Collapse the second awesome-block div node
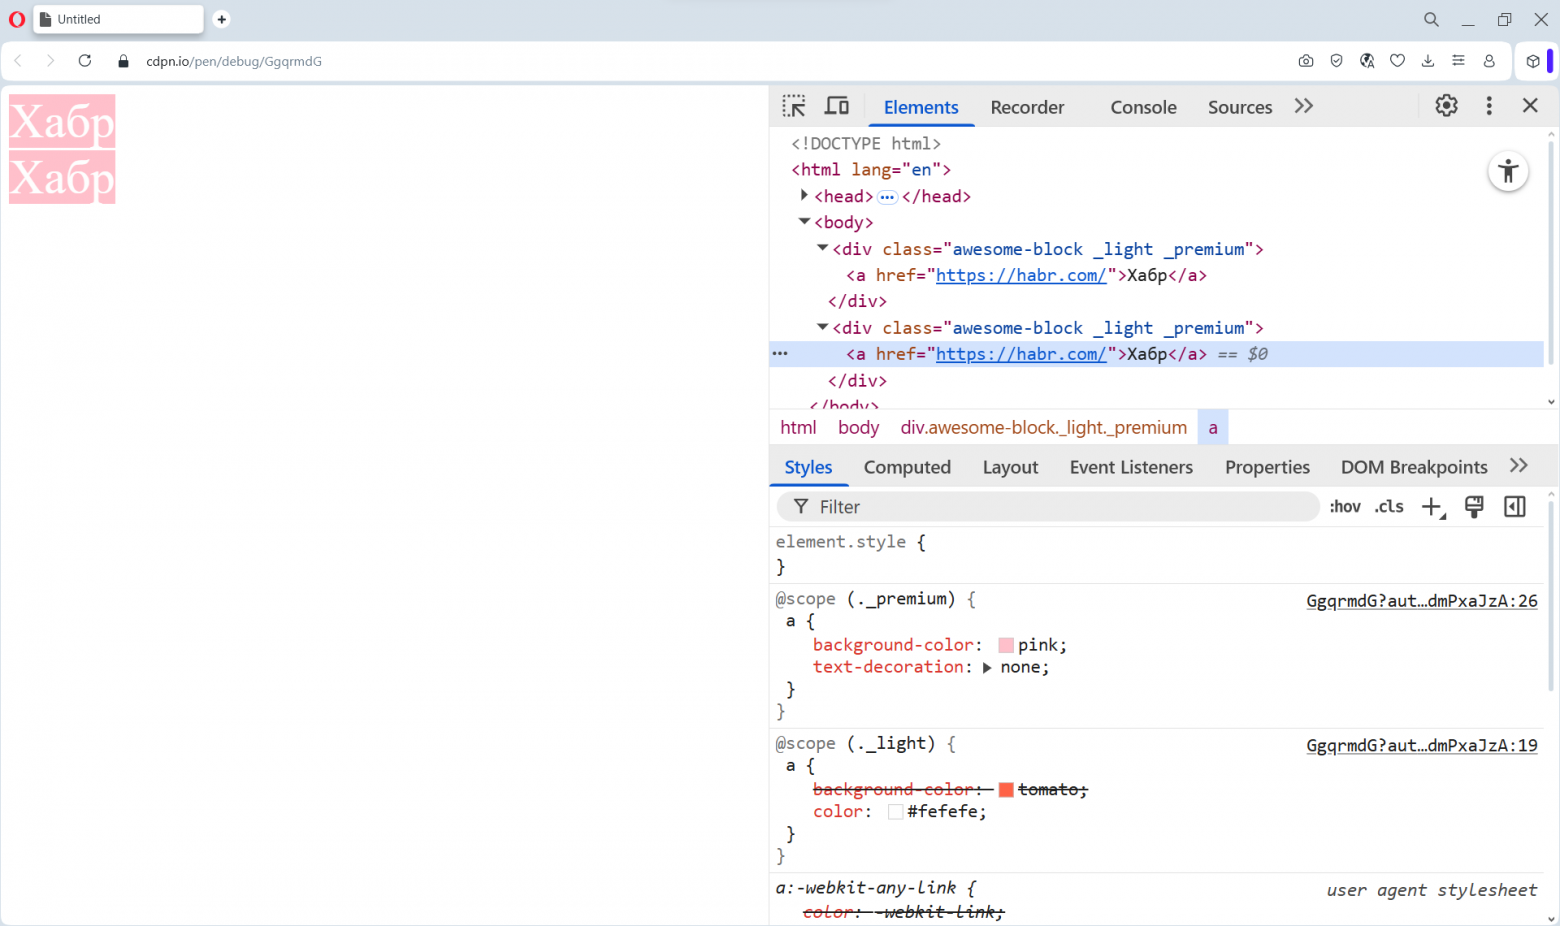 pyautogui.click(x=822, y=326)
